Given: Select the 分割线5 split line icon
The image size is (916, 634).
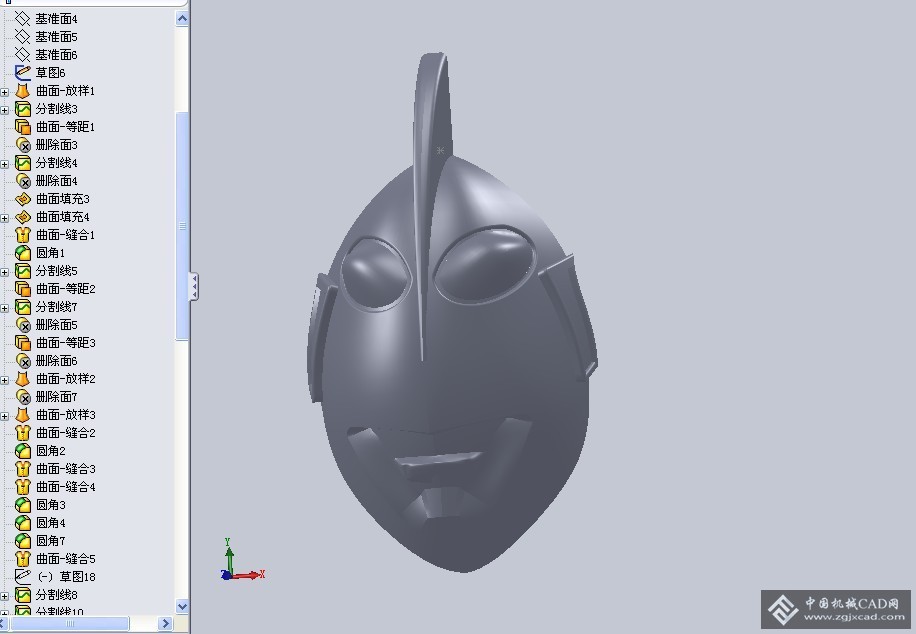Looking at the screenshot, I should [22, 271].
